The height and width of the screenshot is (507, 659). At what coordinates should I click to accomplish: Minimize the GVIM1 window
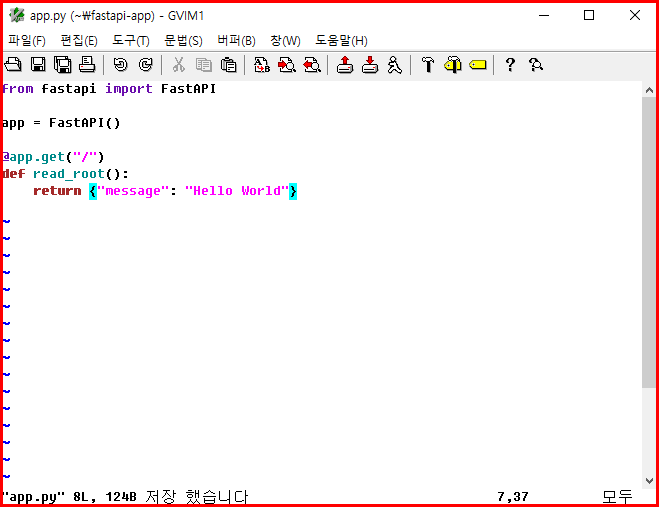point(544,16)
